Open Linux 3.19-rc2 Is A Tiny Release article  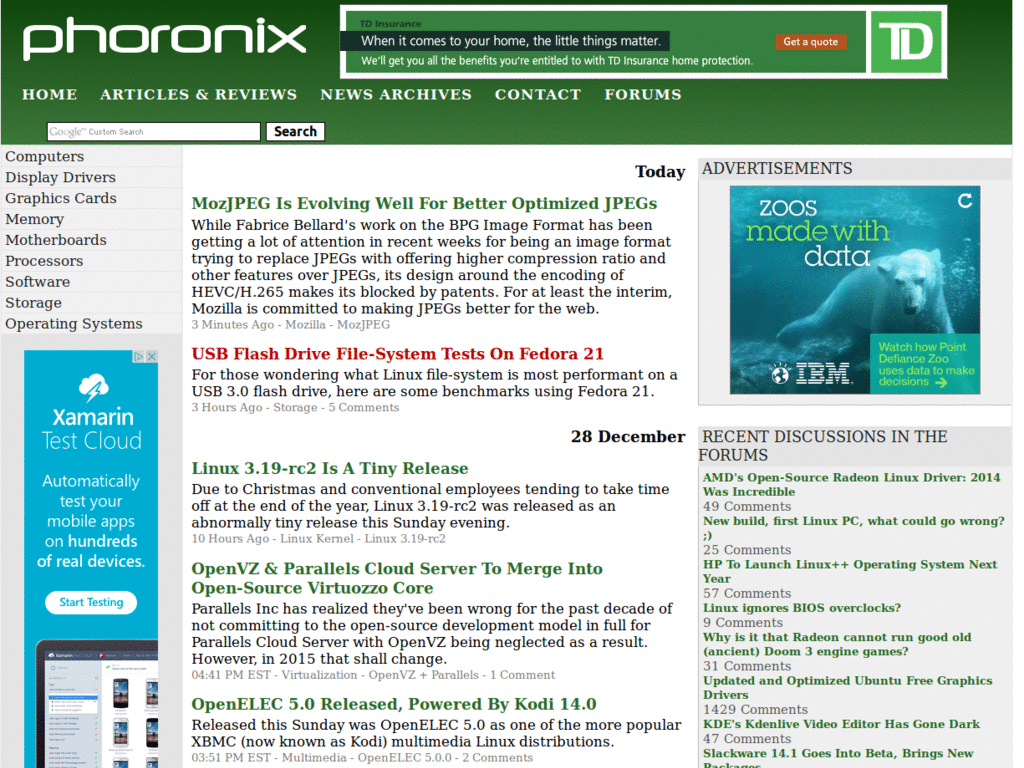click(330, 469)
